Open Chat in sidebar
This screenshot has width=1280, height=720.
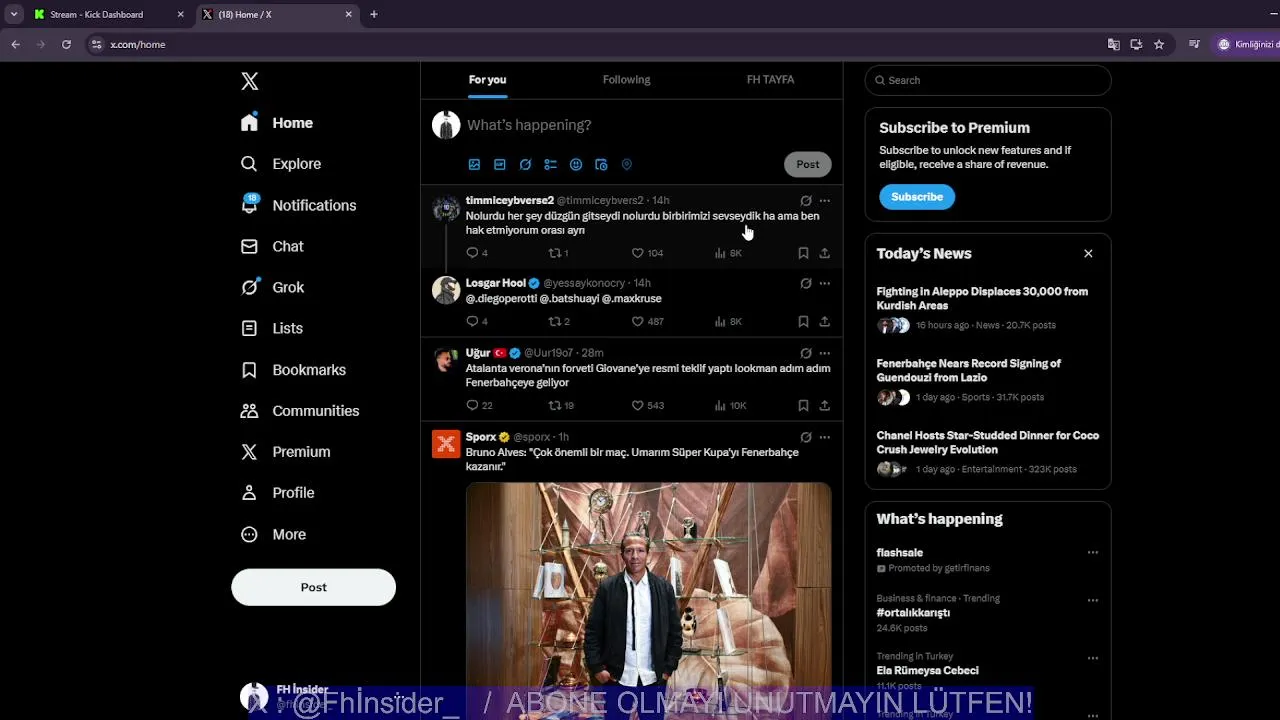[x=272, y=246]
